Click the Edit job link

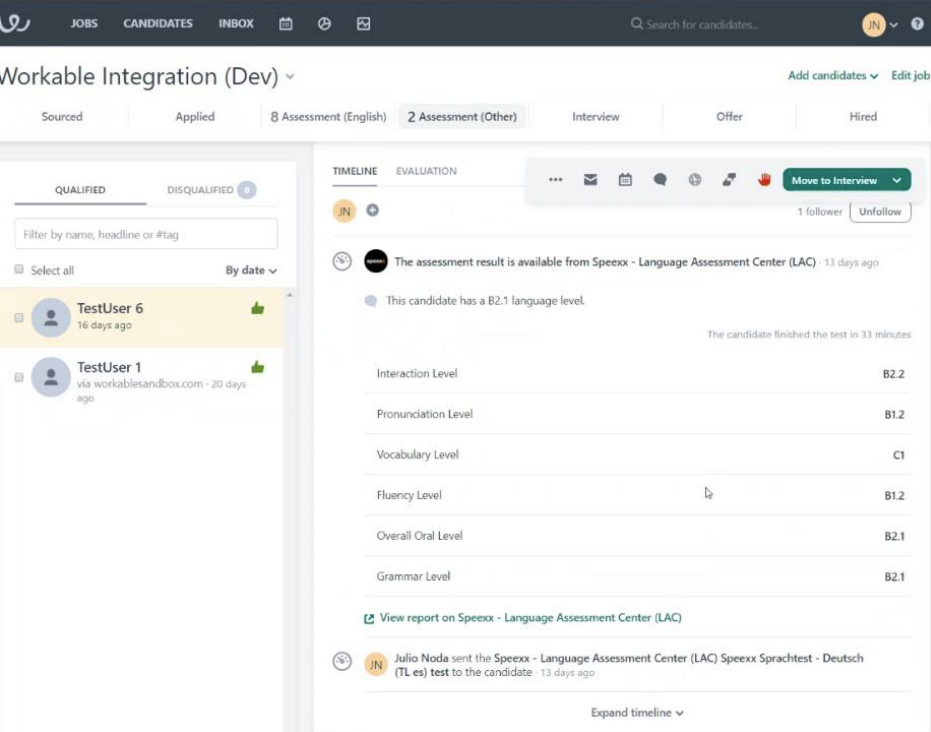click(910, 75)
